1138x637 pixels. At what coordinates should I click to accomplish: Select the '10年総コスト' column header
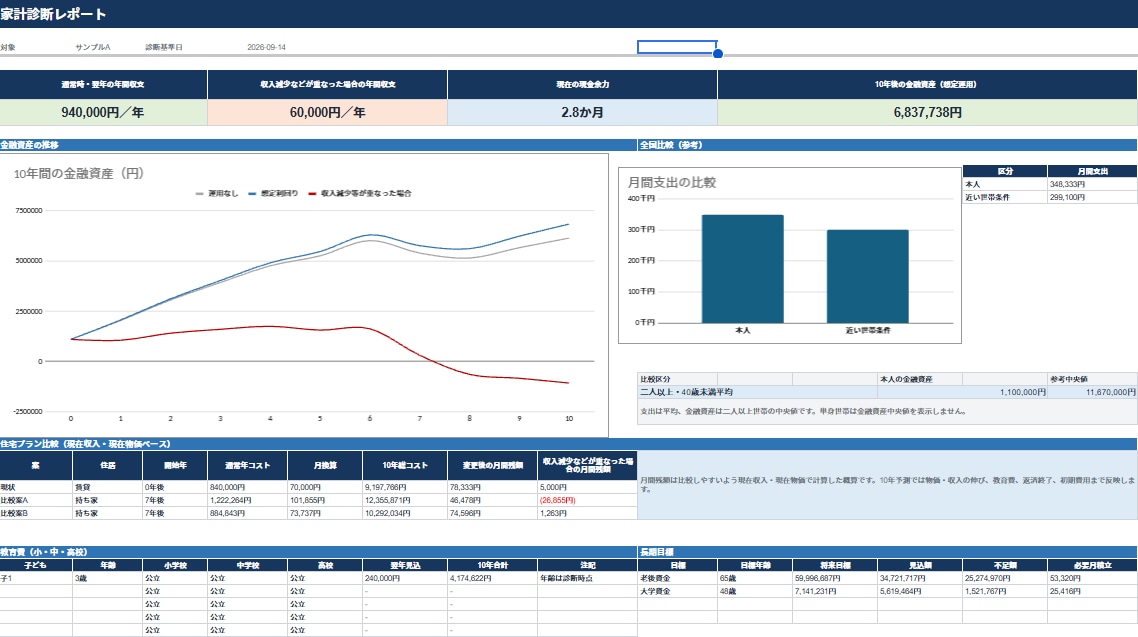[x=405, y=465]
